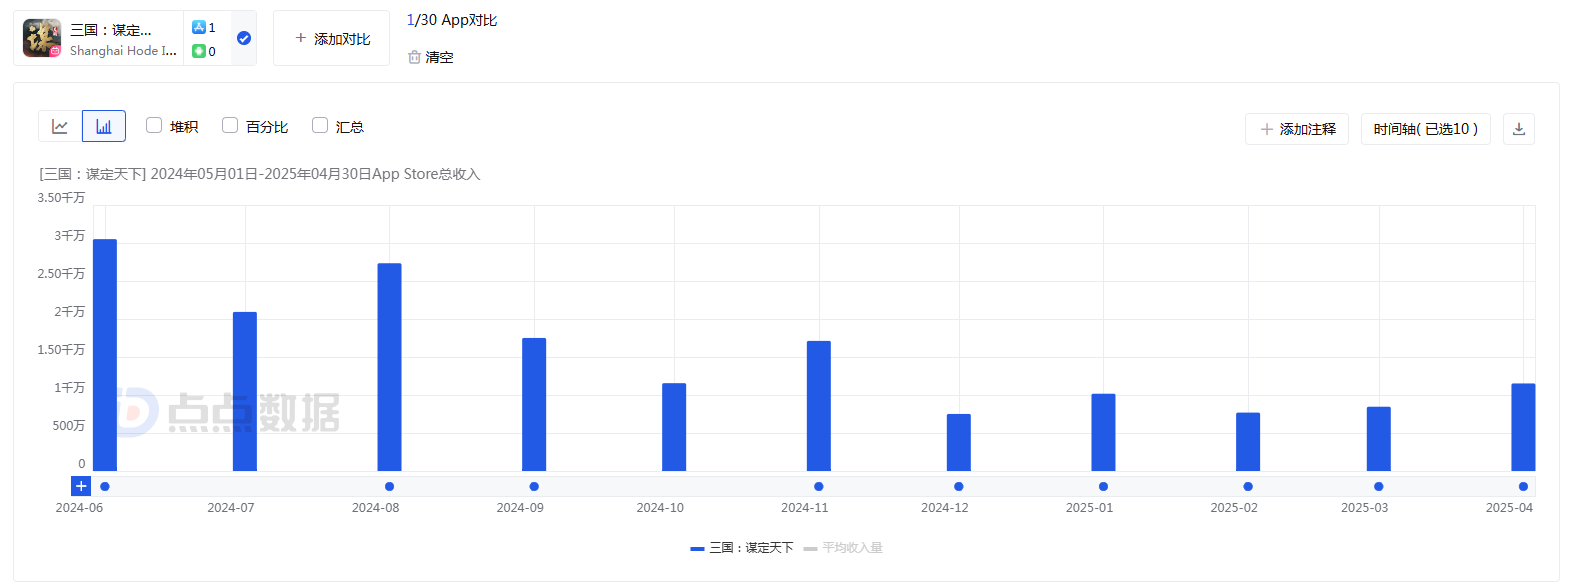Click the tallest 2024-06 revenue bar
1569x585 pixels.
(x=105, y=355)
